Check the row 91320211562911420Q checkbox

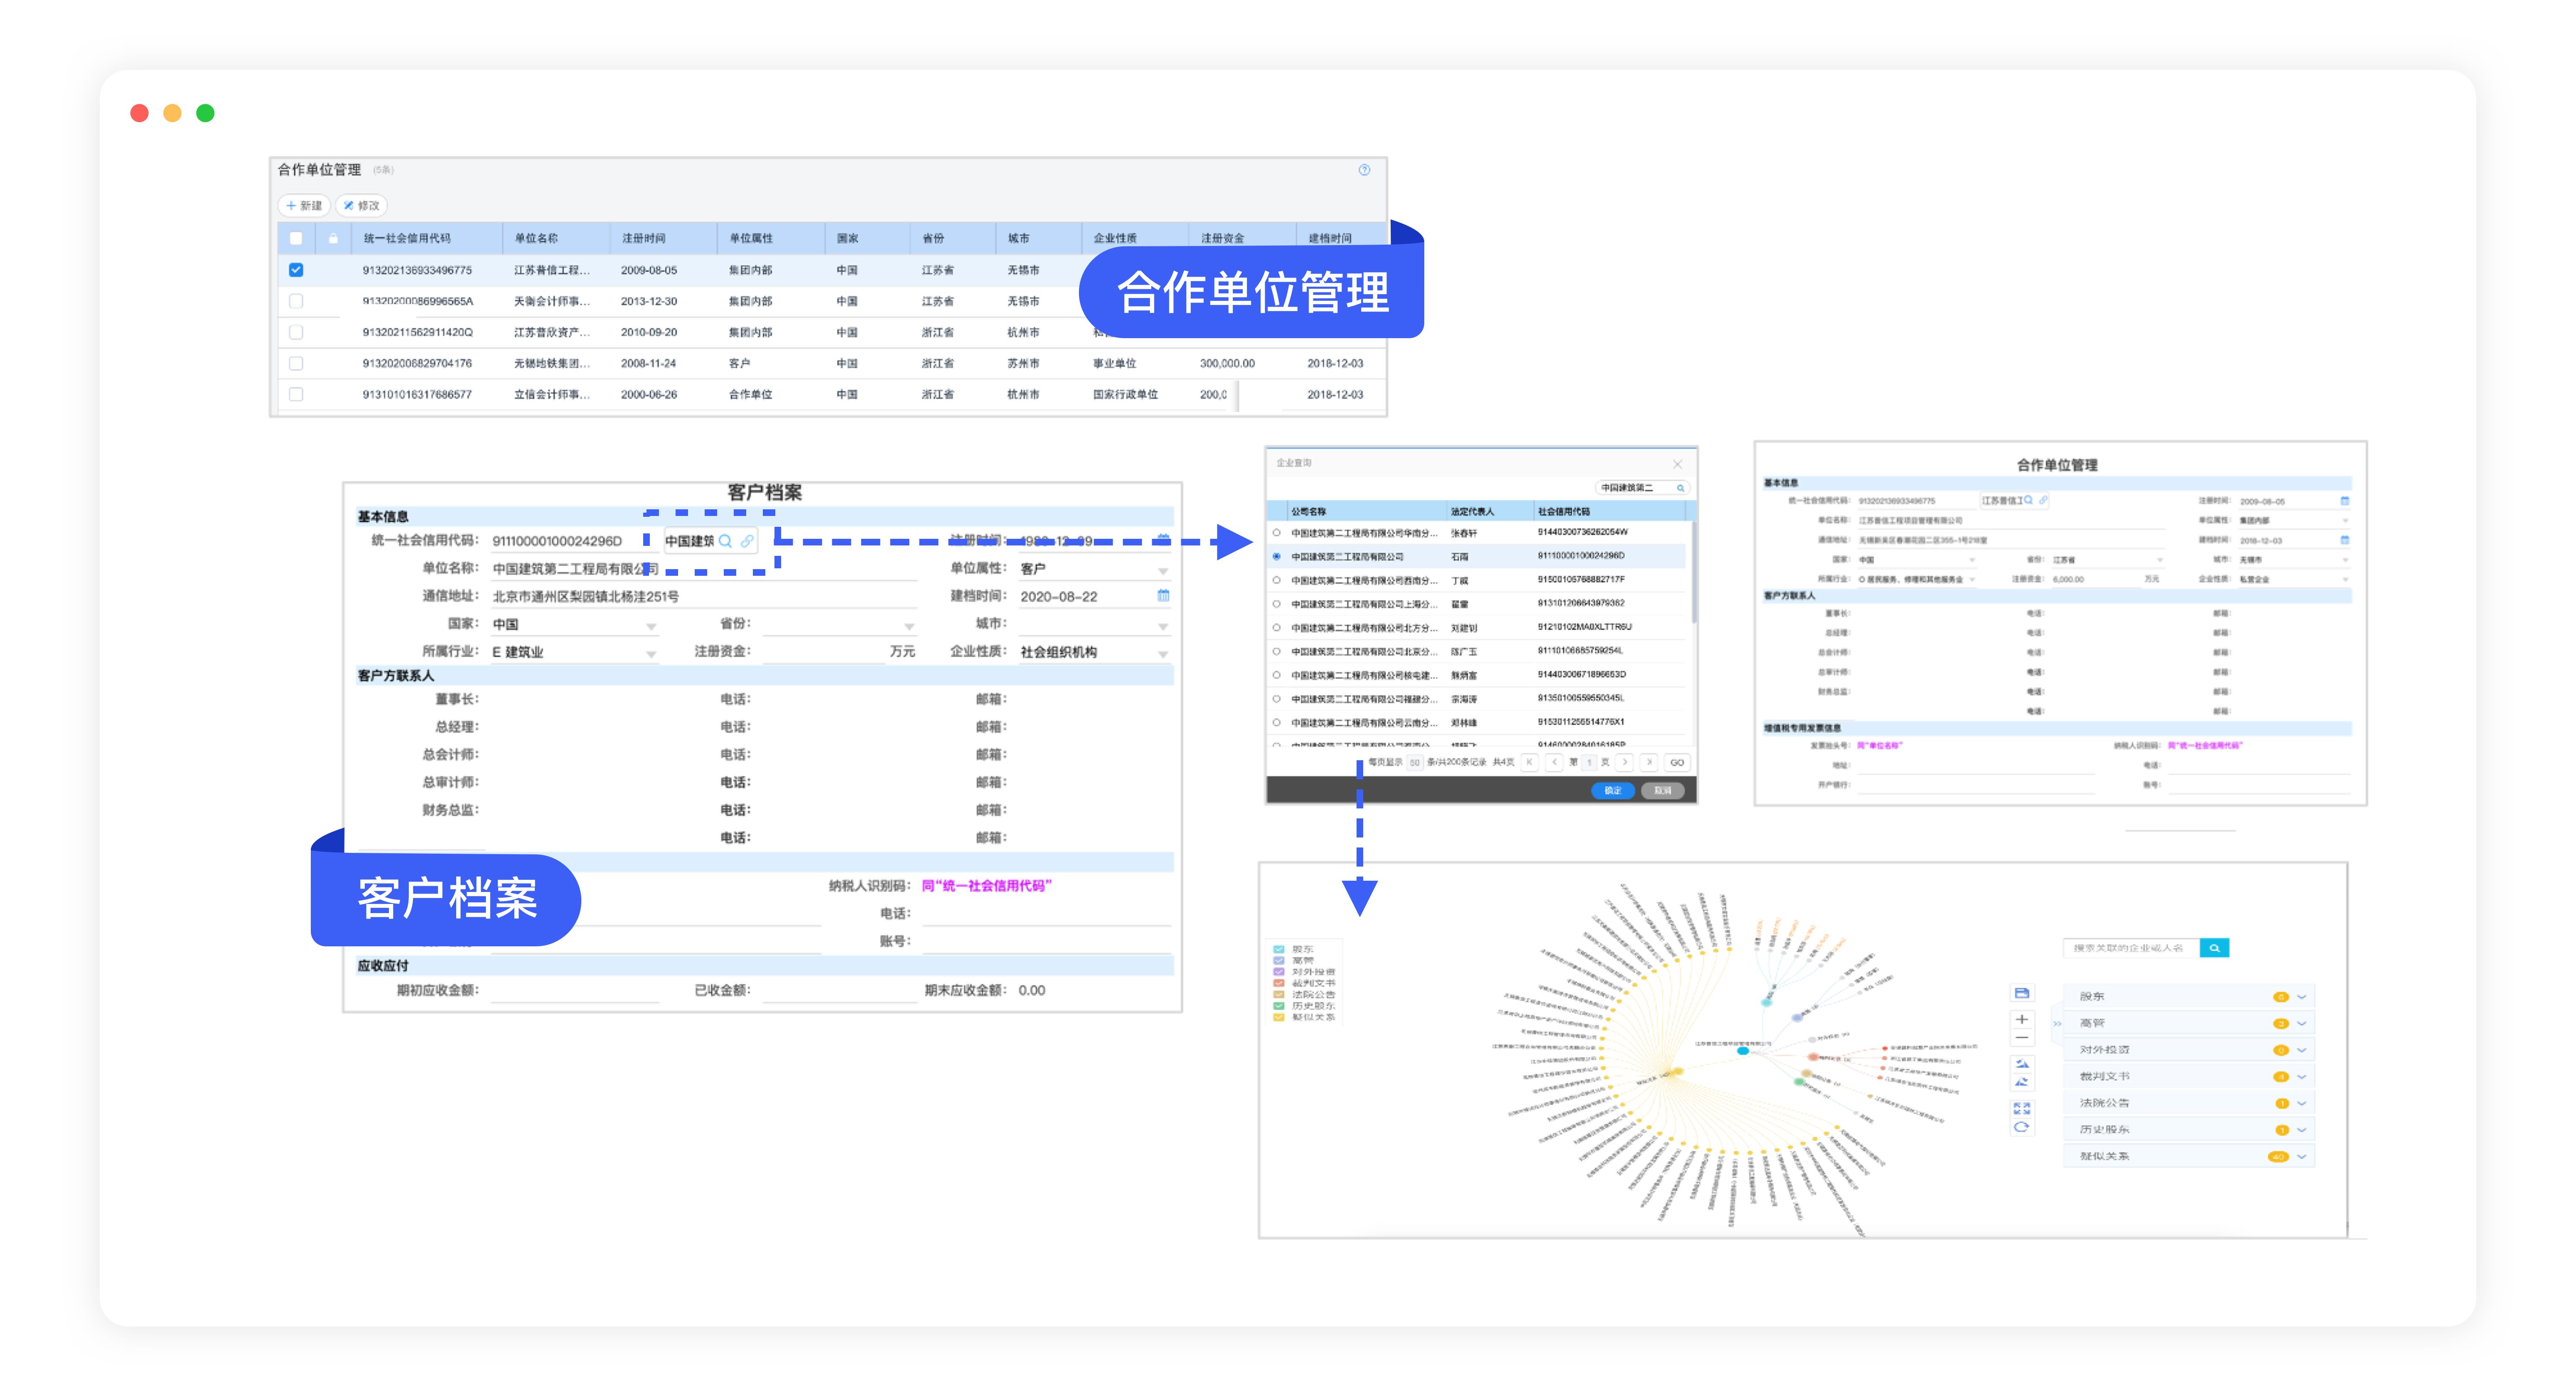296,332
